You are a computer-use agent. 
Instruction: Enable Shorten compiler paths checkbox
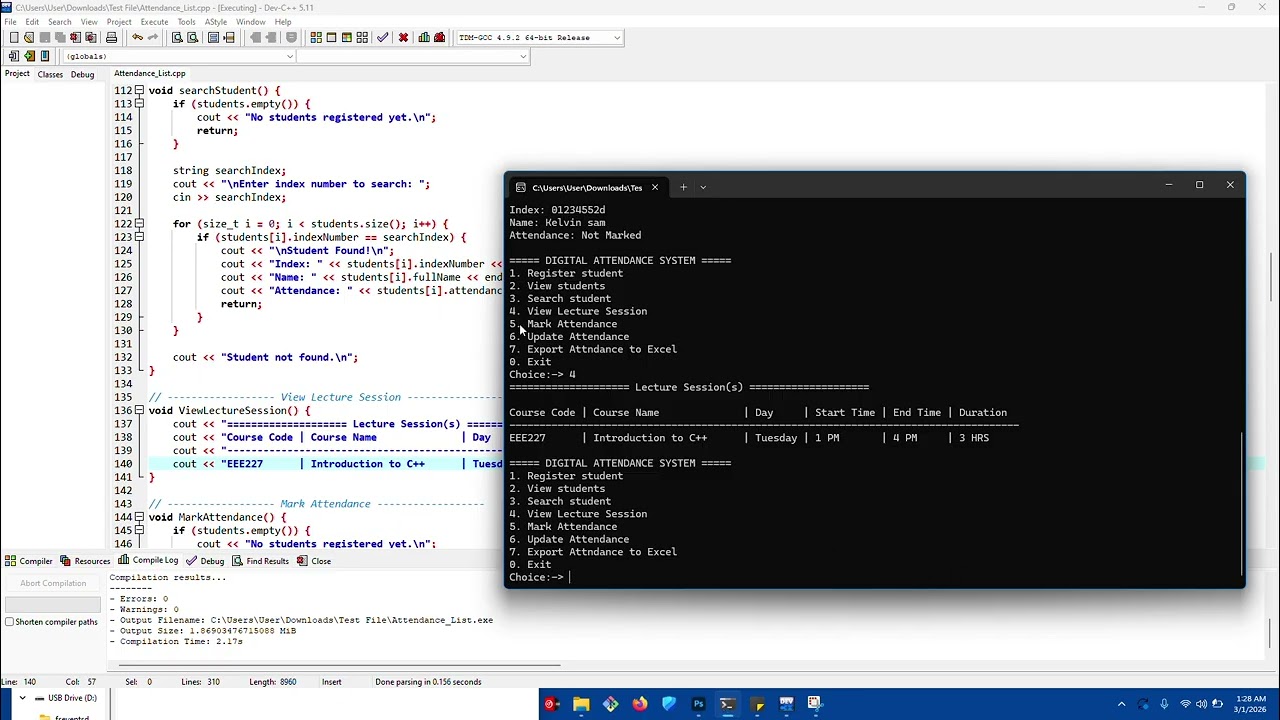point(10,622)
